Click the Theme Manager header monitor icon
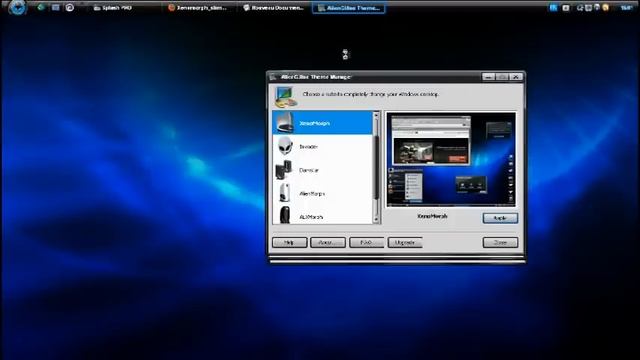This screenshot has width=640, height=360. (285, 97)
